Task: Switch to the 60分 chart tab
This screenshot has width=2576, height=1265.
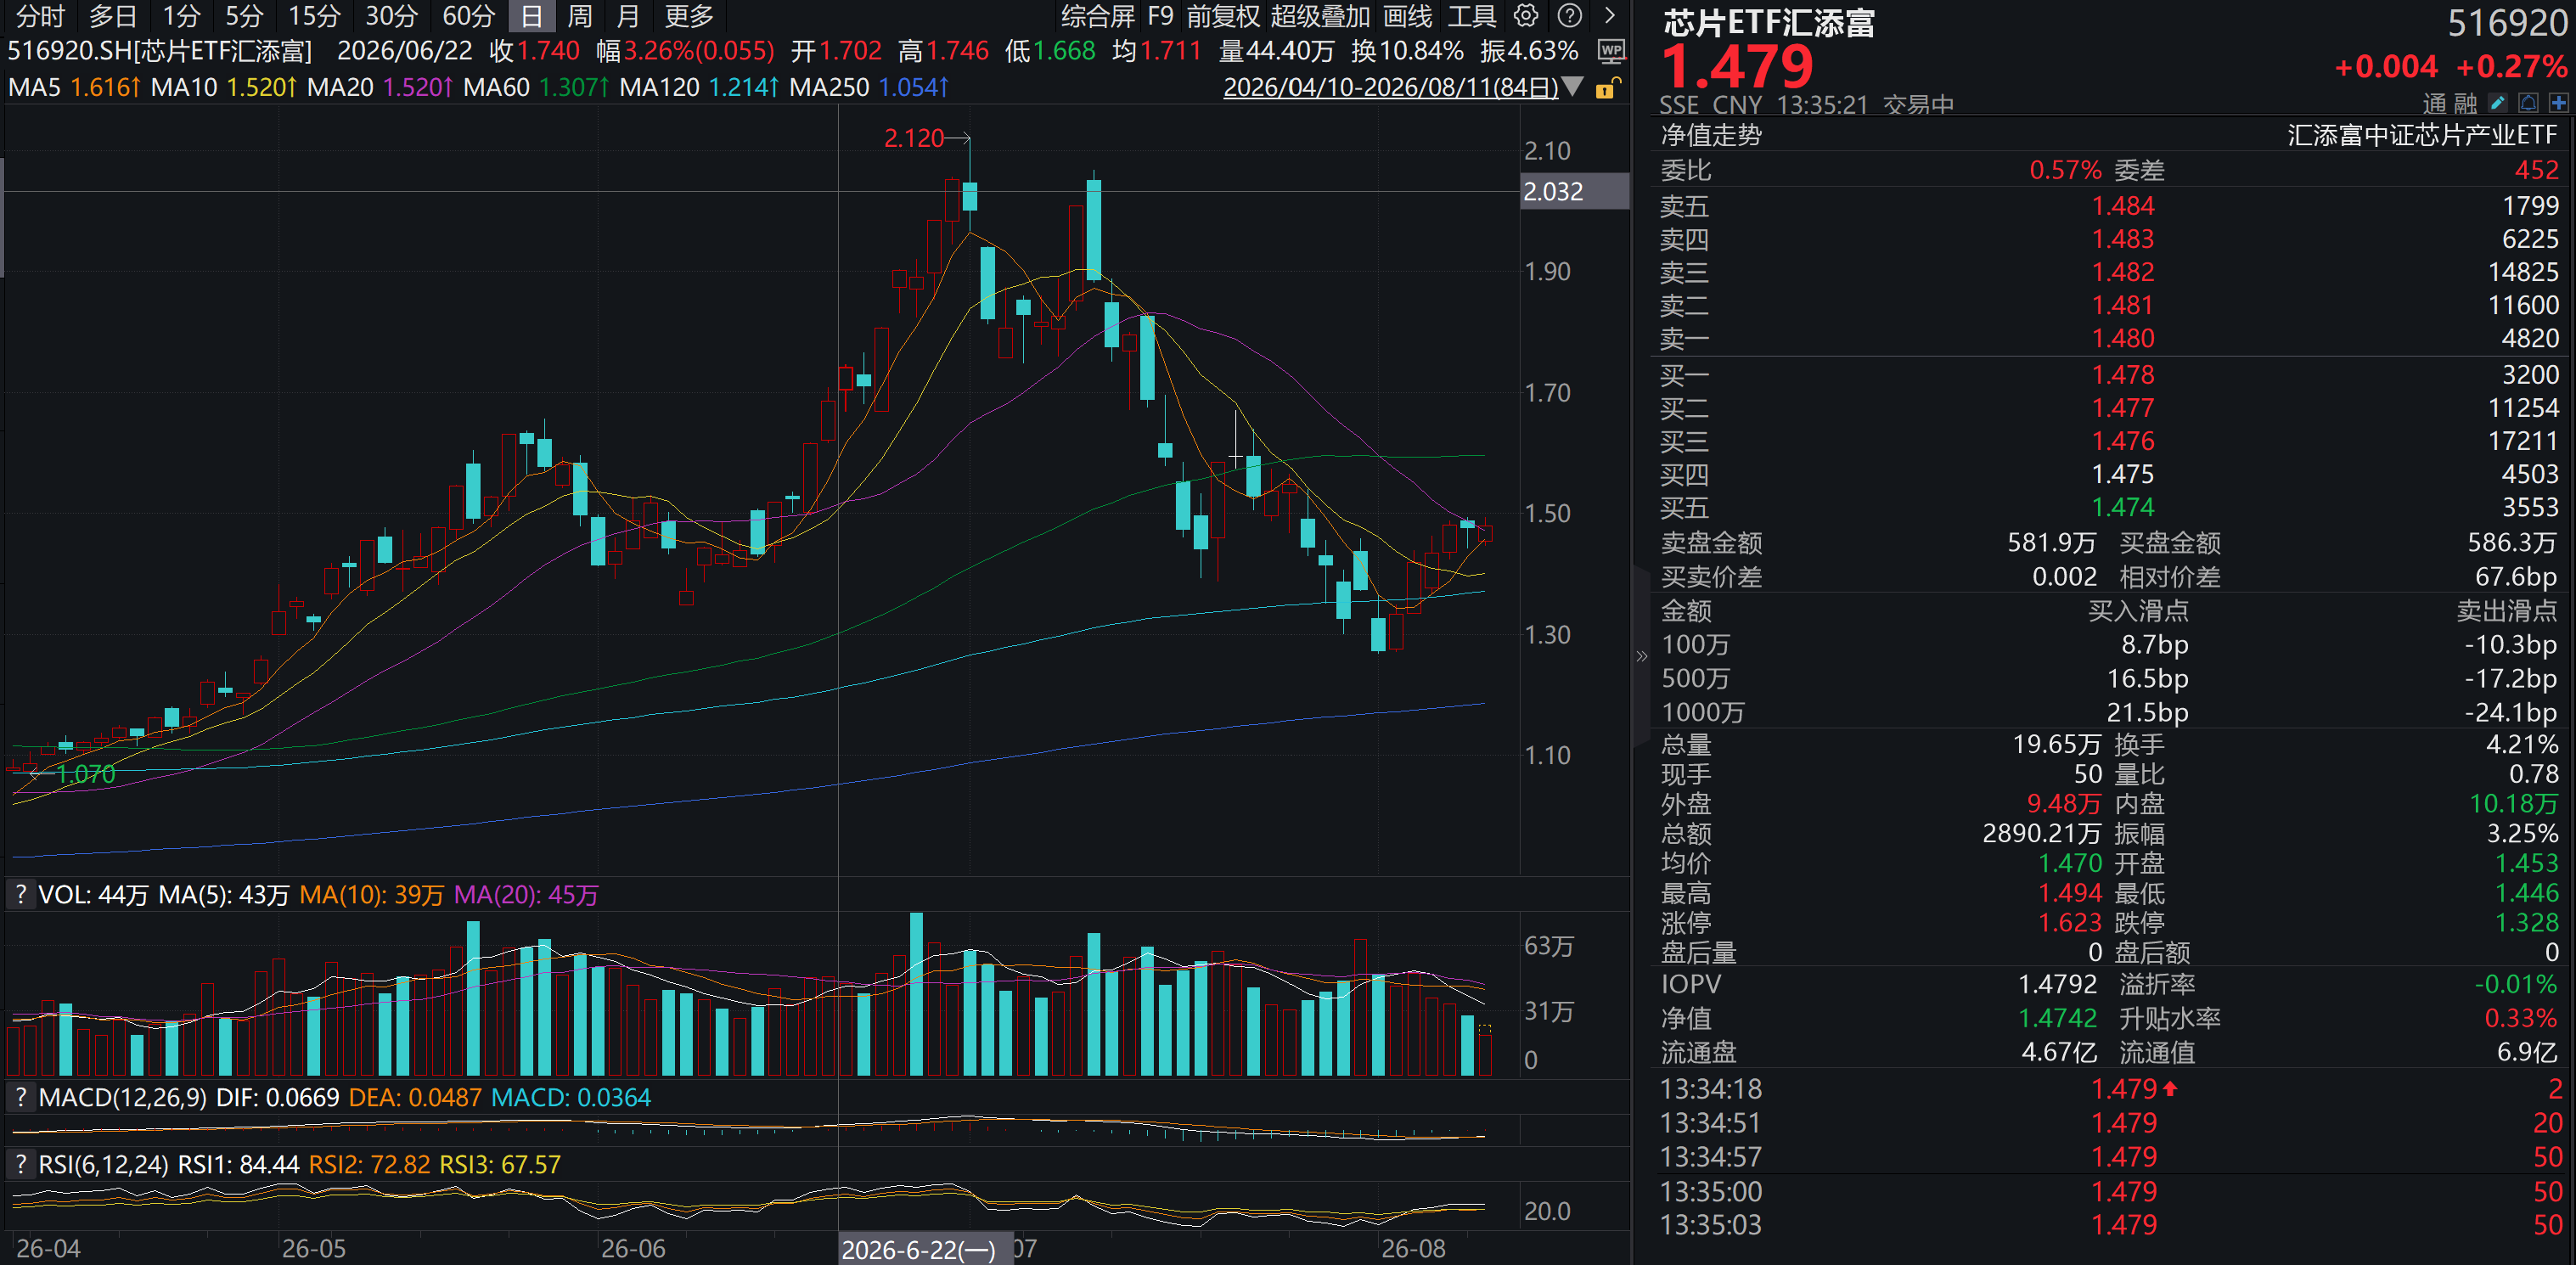Action: [x=469, y=16]
